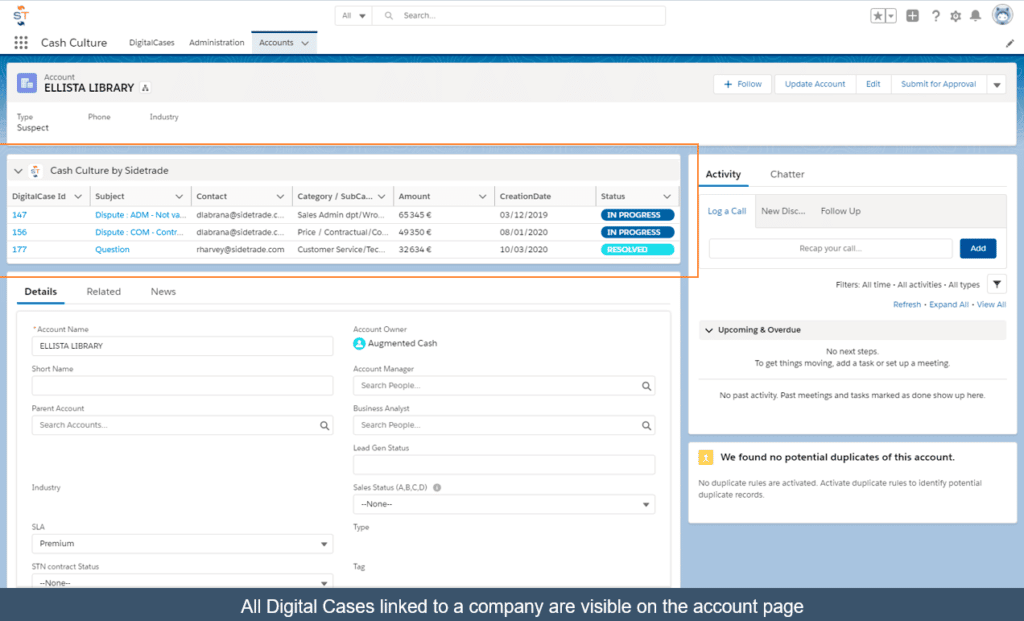
Task: Click the Update Account button
Action: pyautogui.click(x=815, y=84)
